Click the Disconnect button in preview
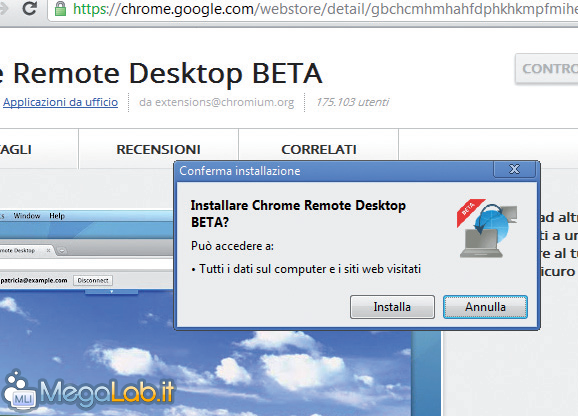Screen dimensions: 578x416 point(93,280)
